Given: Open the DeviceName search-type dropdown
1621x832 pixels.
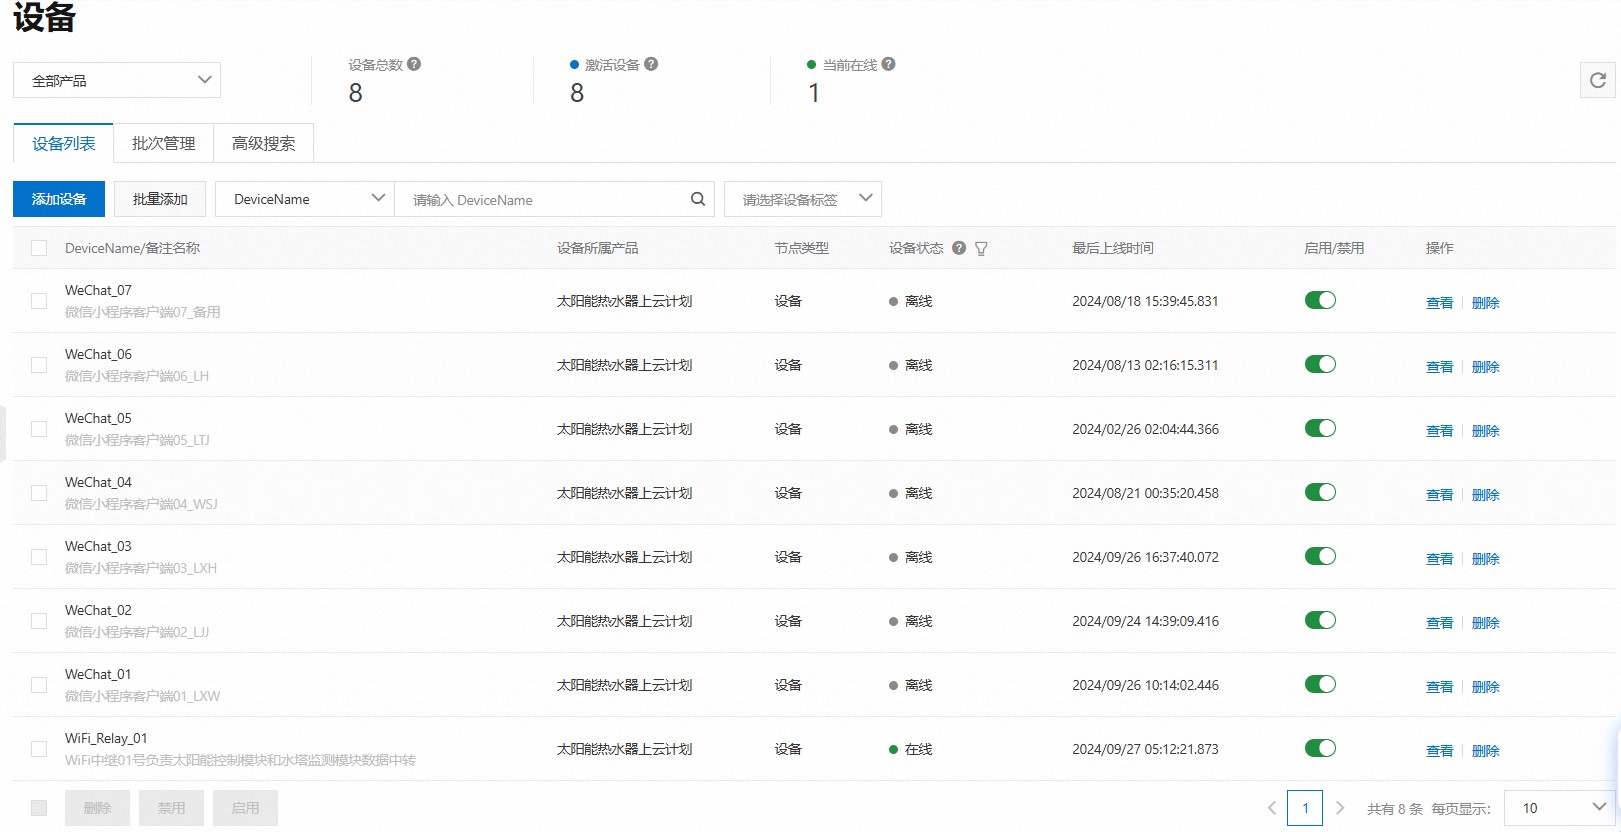Looking at the screenshot, I should pos(305,199).
